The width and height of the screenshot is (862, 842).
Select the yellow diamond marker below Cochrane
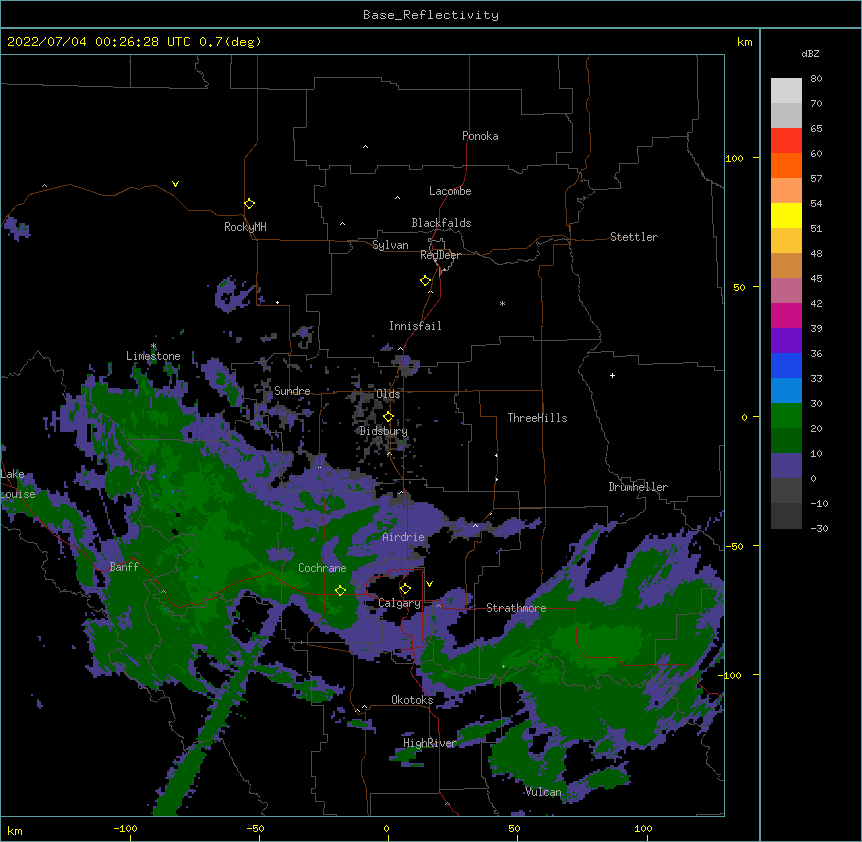pyautogui.click(x=340, y=591)
